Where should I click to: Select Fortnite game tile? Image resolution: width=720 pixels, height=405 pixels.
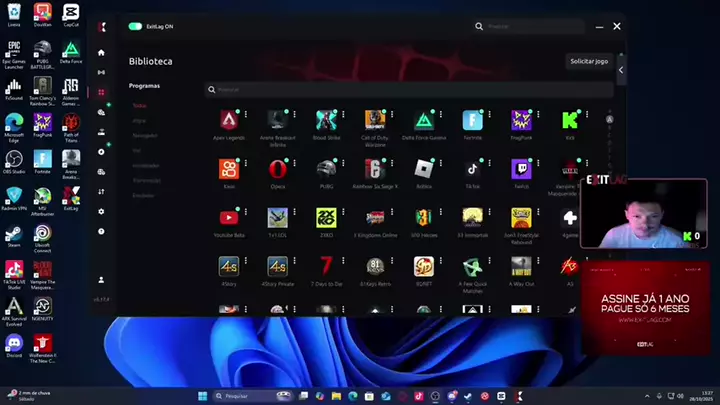click(472, 120)
